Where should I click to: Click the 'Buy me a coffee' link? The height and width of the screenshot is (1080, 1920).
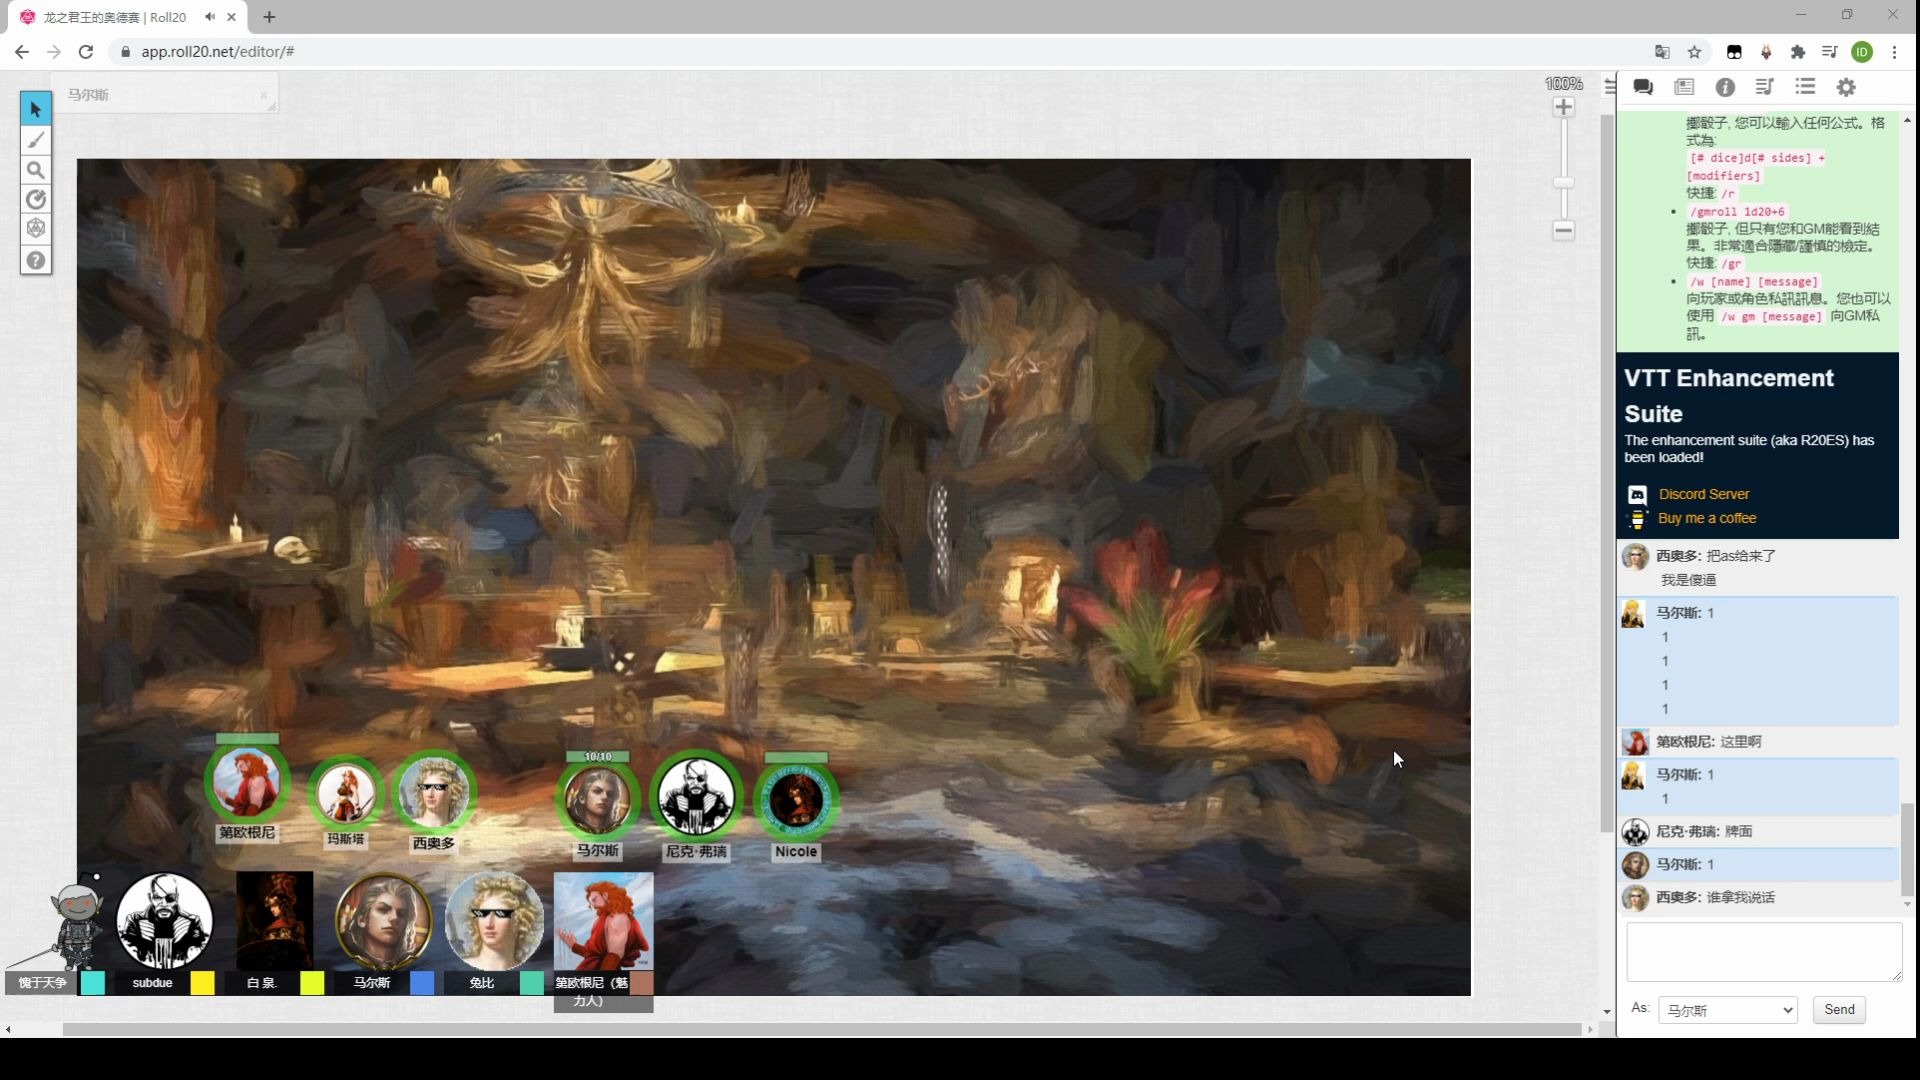pos(1706,518)
